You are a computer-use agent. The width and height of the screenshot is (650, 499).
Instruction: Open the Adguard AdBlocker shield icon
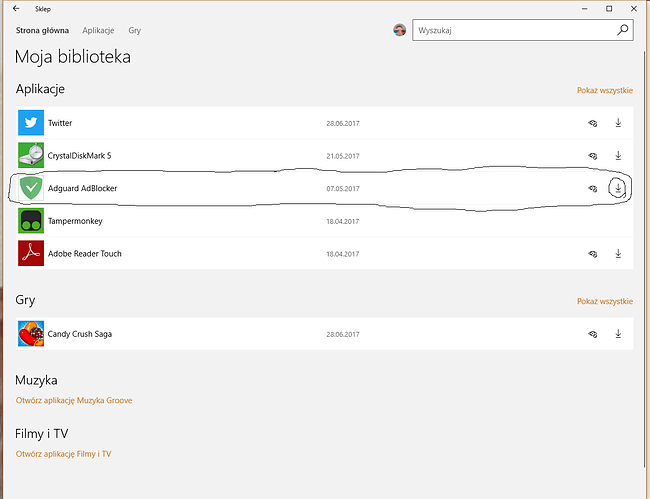31,188
